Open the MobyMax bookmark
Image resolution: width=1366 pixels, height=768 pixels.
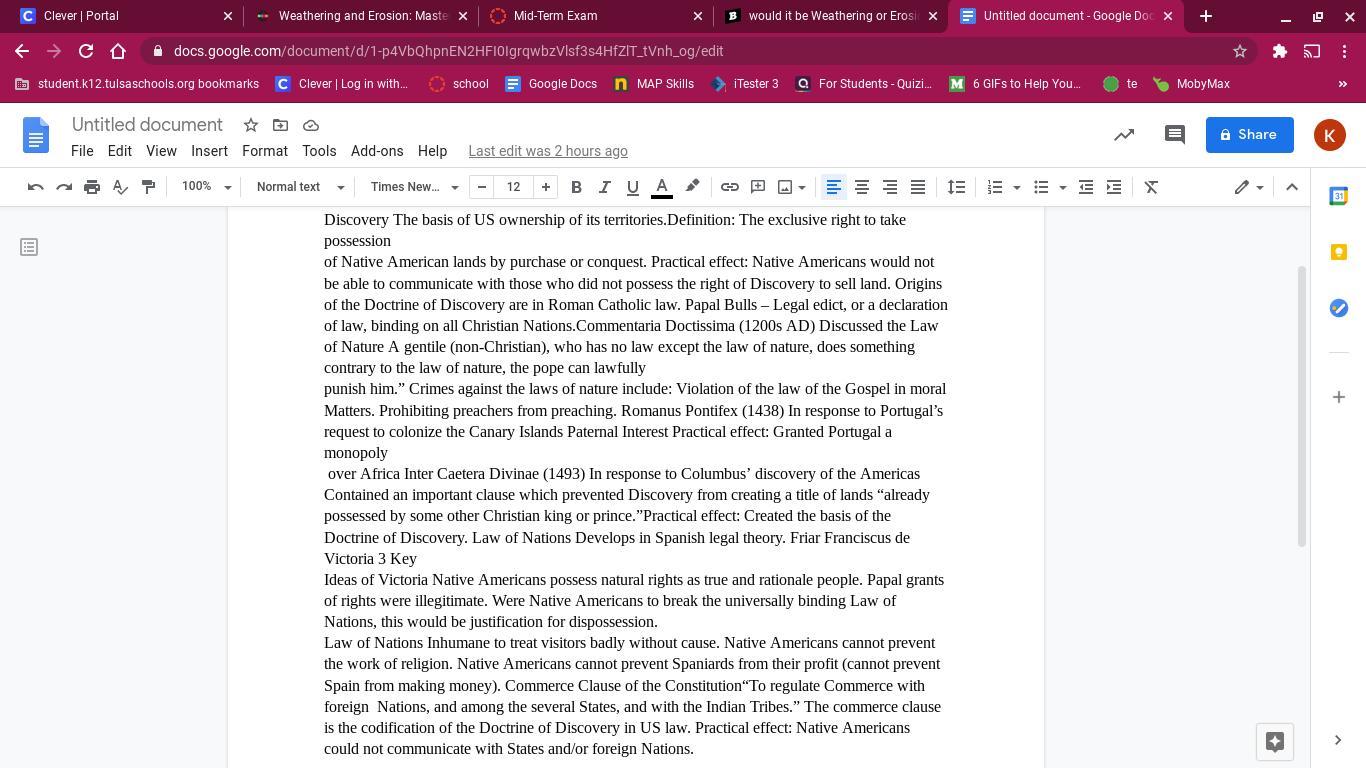1191,84
